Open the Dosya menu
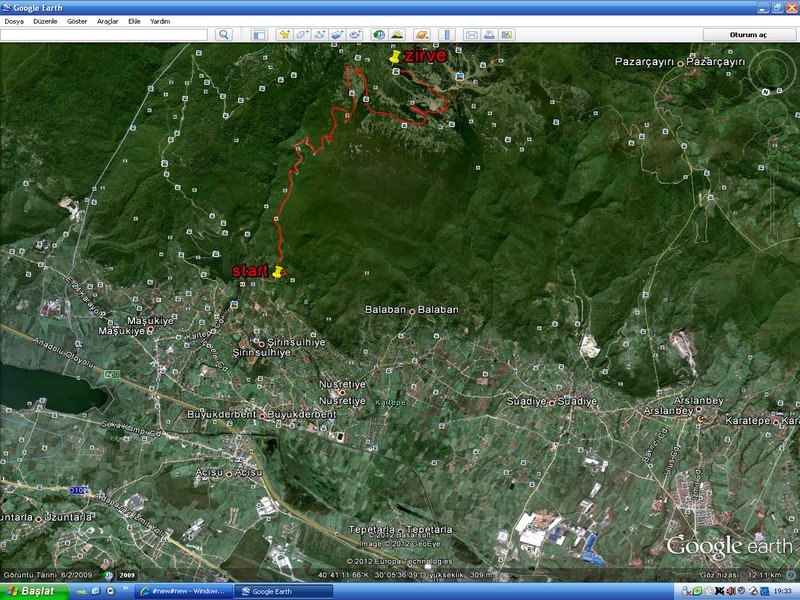800x600 pixels. pos(14,20)
